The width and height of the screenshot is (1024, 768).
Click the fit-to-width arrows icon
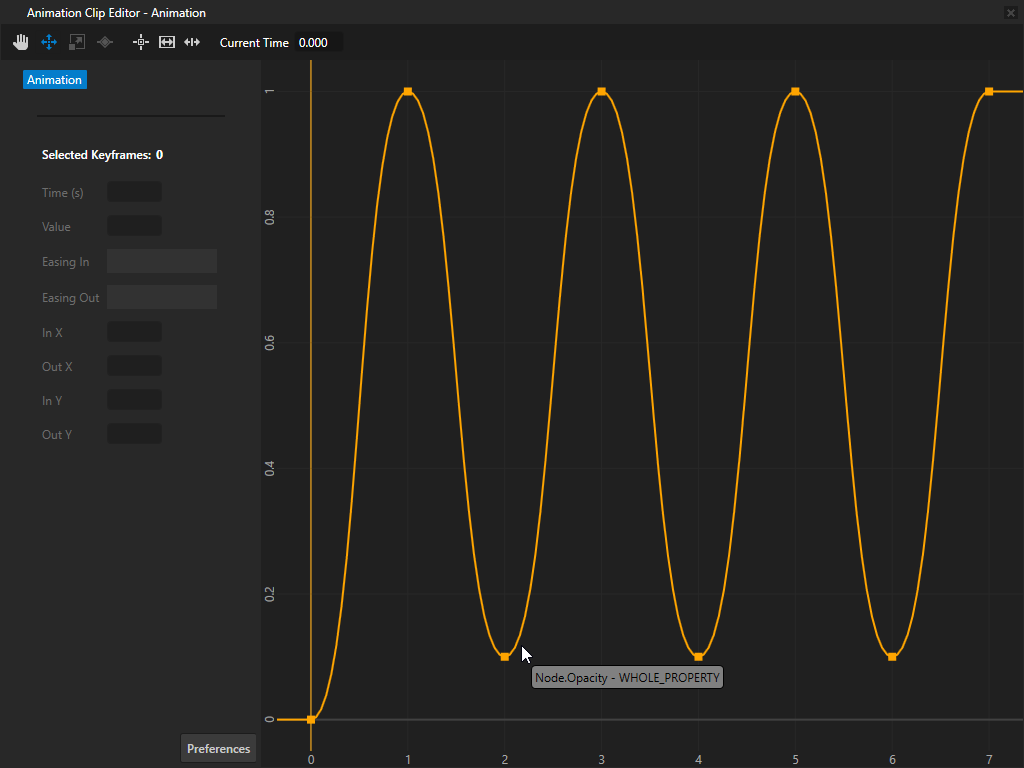[x=167, y=42]
